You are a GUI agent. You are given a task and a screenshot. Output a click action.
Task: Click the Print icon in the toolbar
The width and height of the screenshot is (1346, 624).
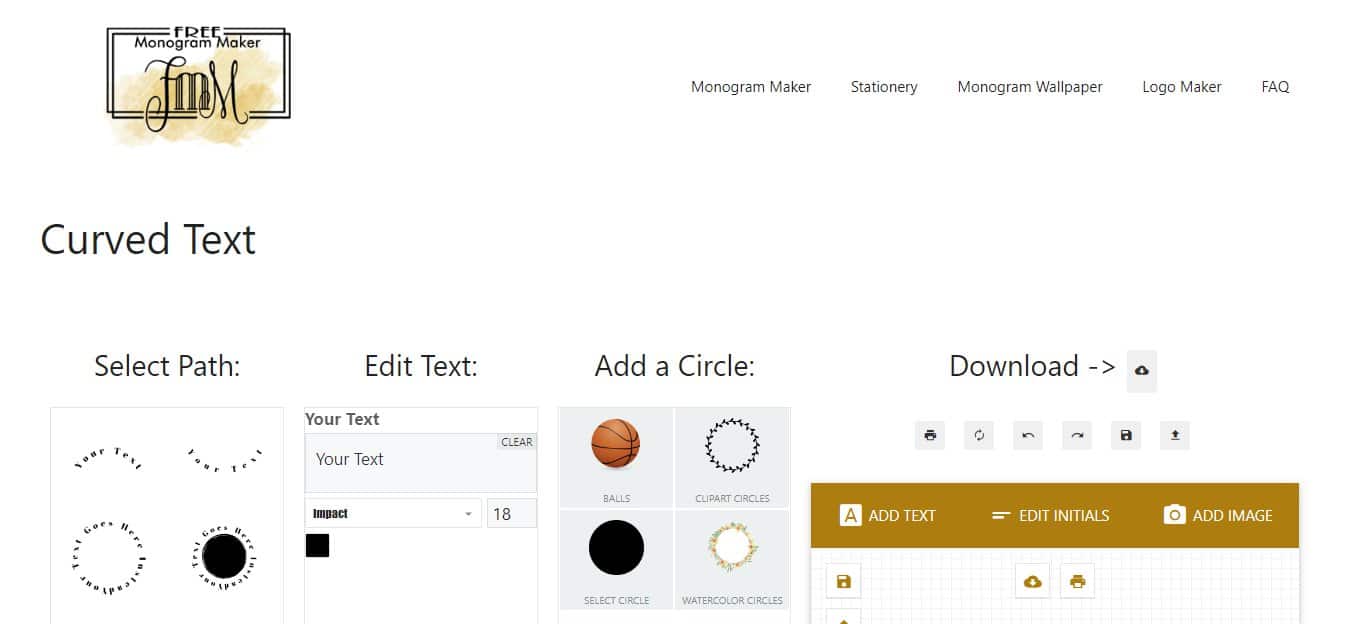point(929,435)
